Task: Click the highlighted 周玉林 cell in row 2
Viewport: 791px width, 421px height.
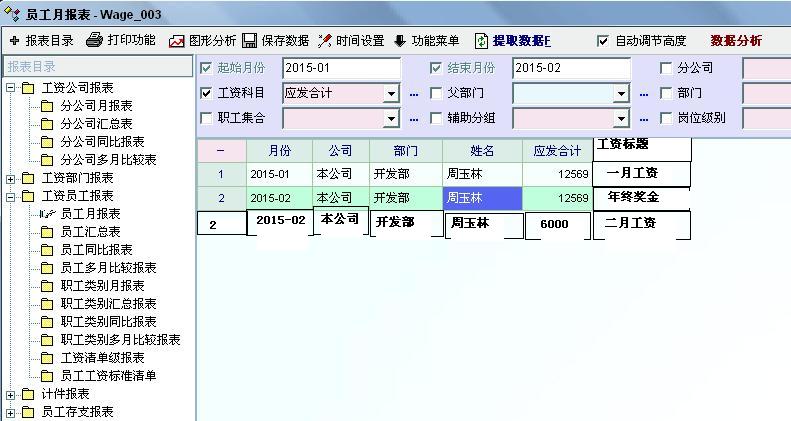Action: pyautogui.click(x=482, y=198)
